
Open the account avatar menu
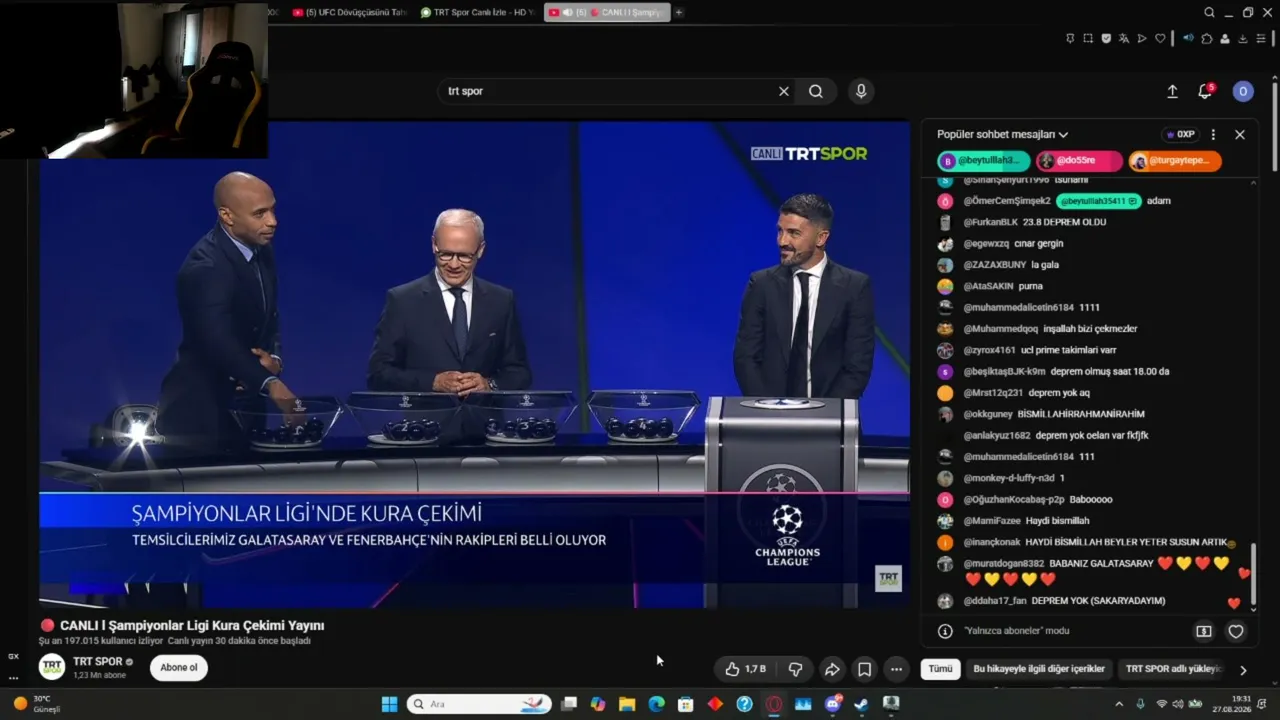click(1243, 91)
